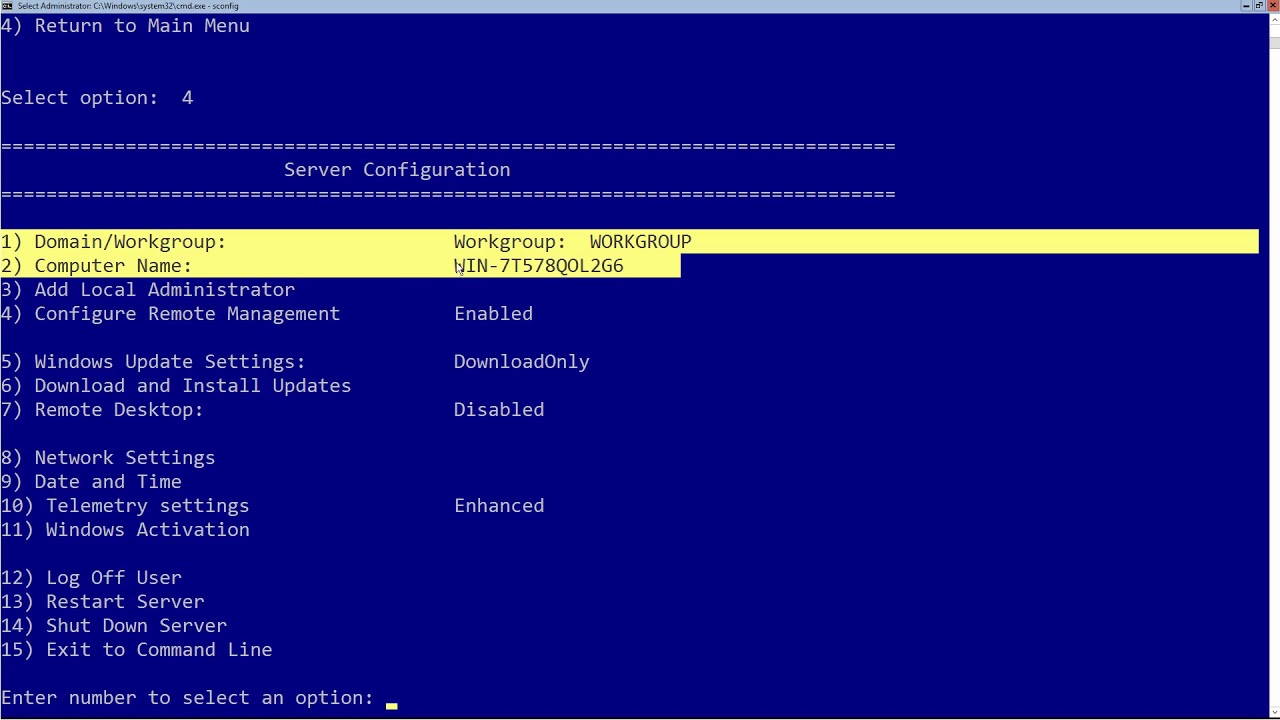1280x720 pixels.
Task: Click the '2) Computer Name:' menu line
Action: pos(96,266)
